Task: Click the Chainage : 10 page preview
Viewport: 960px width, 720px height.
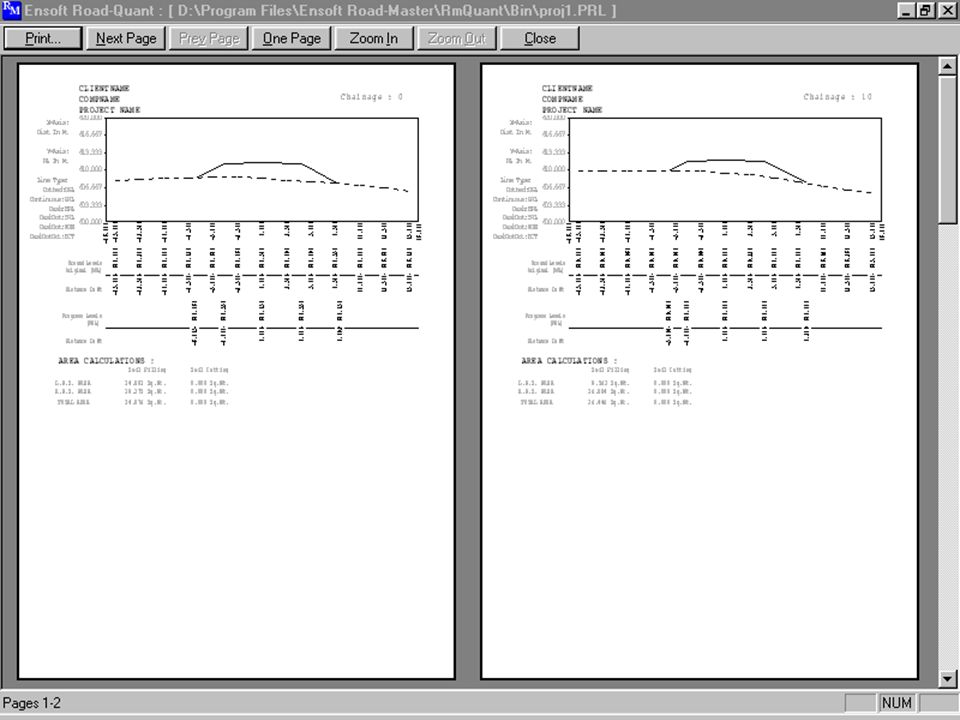Action: 700,372
